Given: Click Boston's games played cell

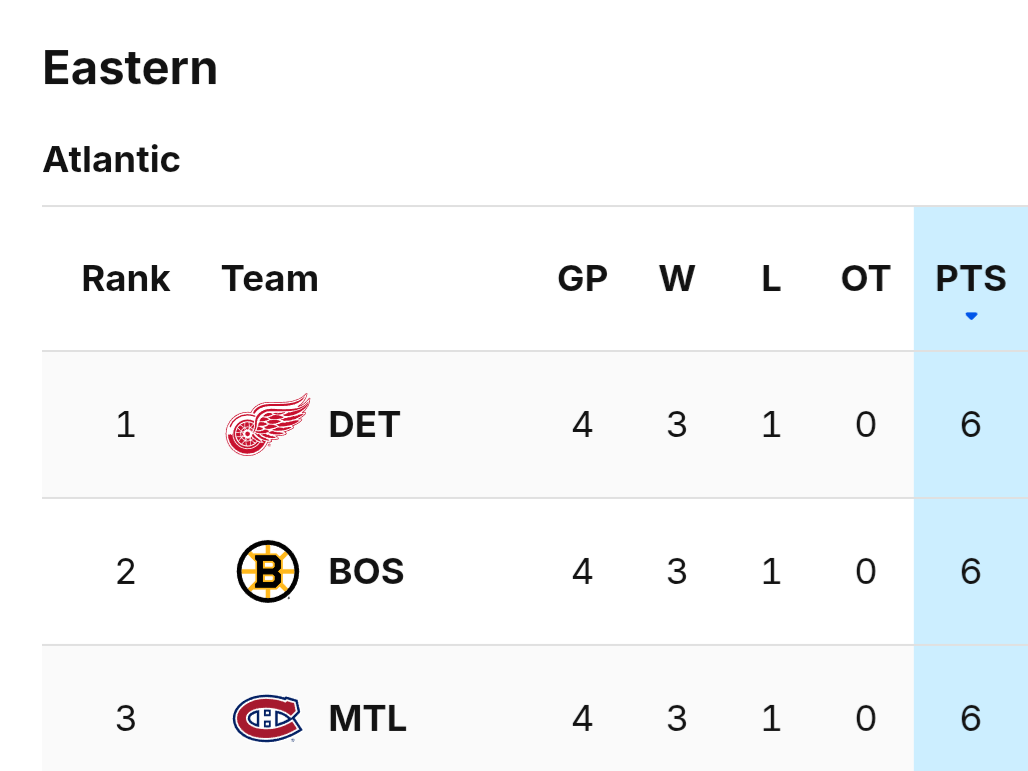Looking at the screenshot, I should click(582, 571).
